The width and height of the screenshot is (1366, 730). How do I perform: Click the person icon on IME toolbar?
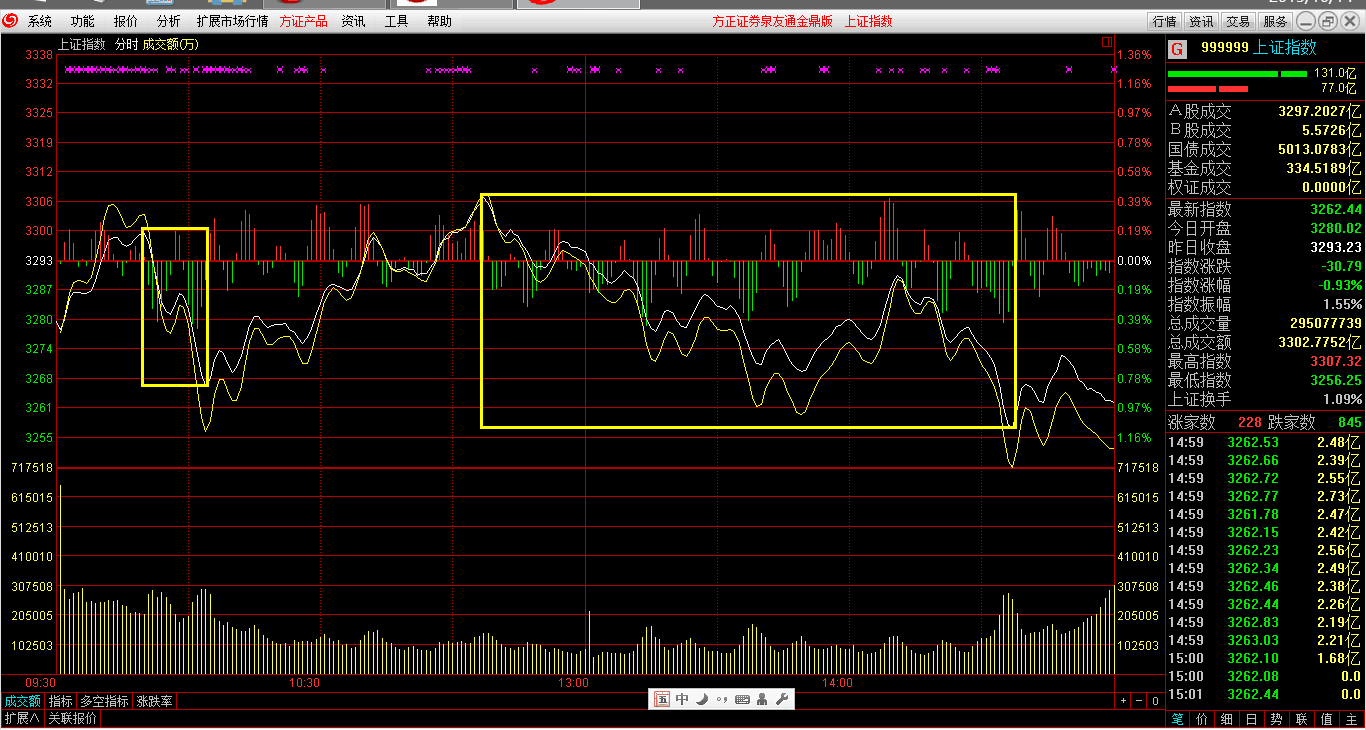[762, 700]
